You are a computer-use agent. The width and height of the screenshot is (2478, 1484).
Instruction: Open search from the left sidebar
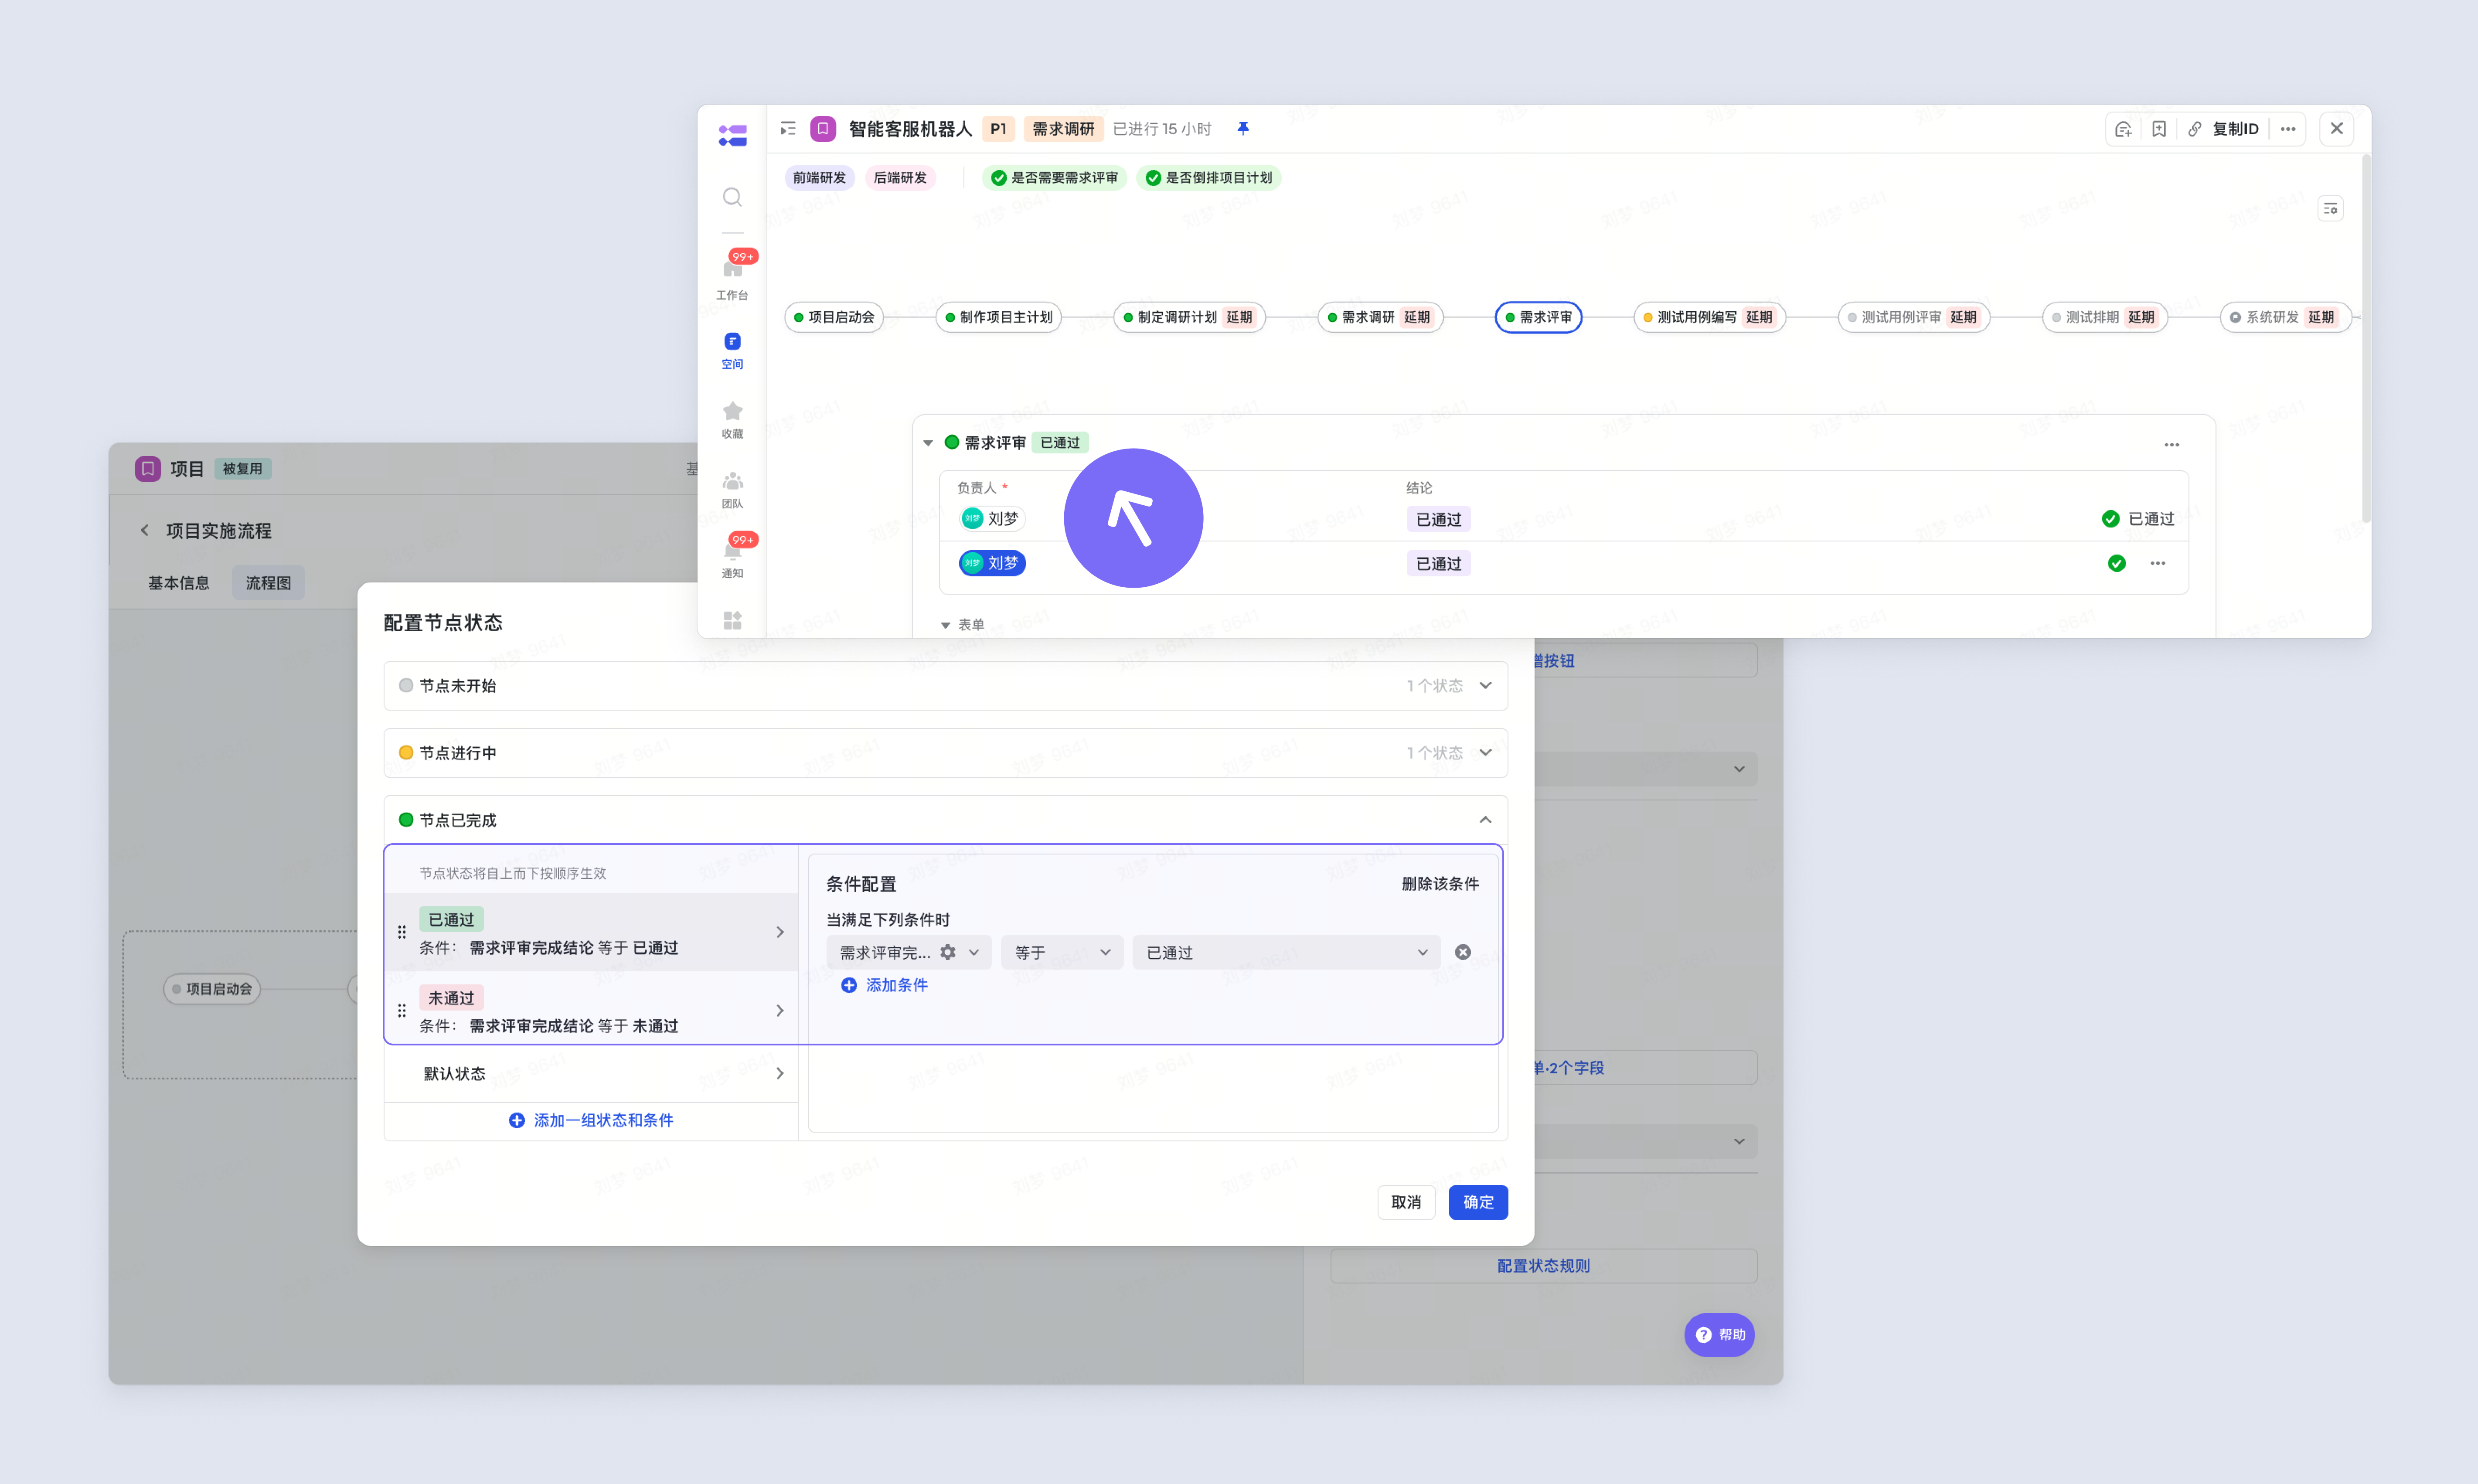click(732, 197)
